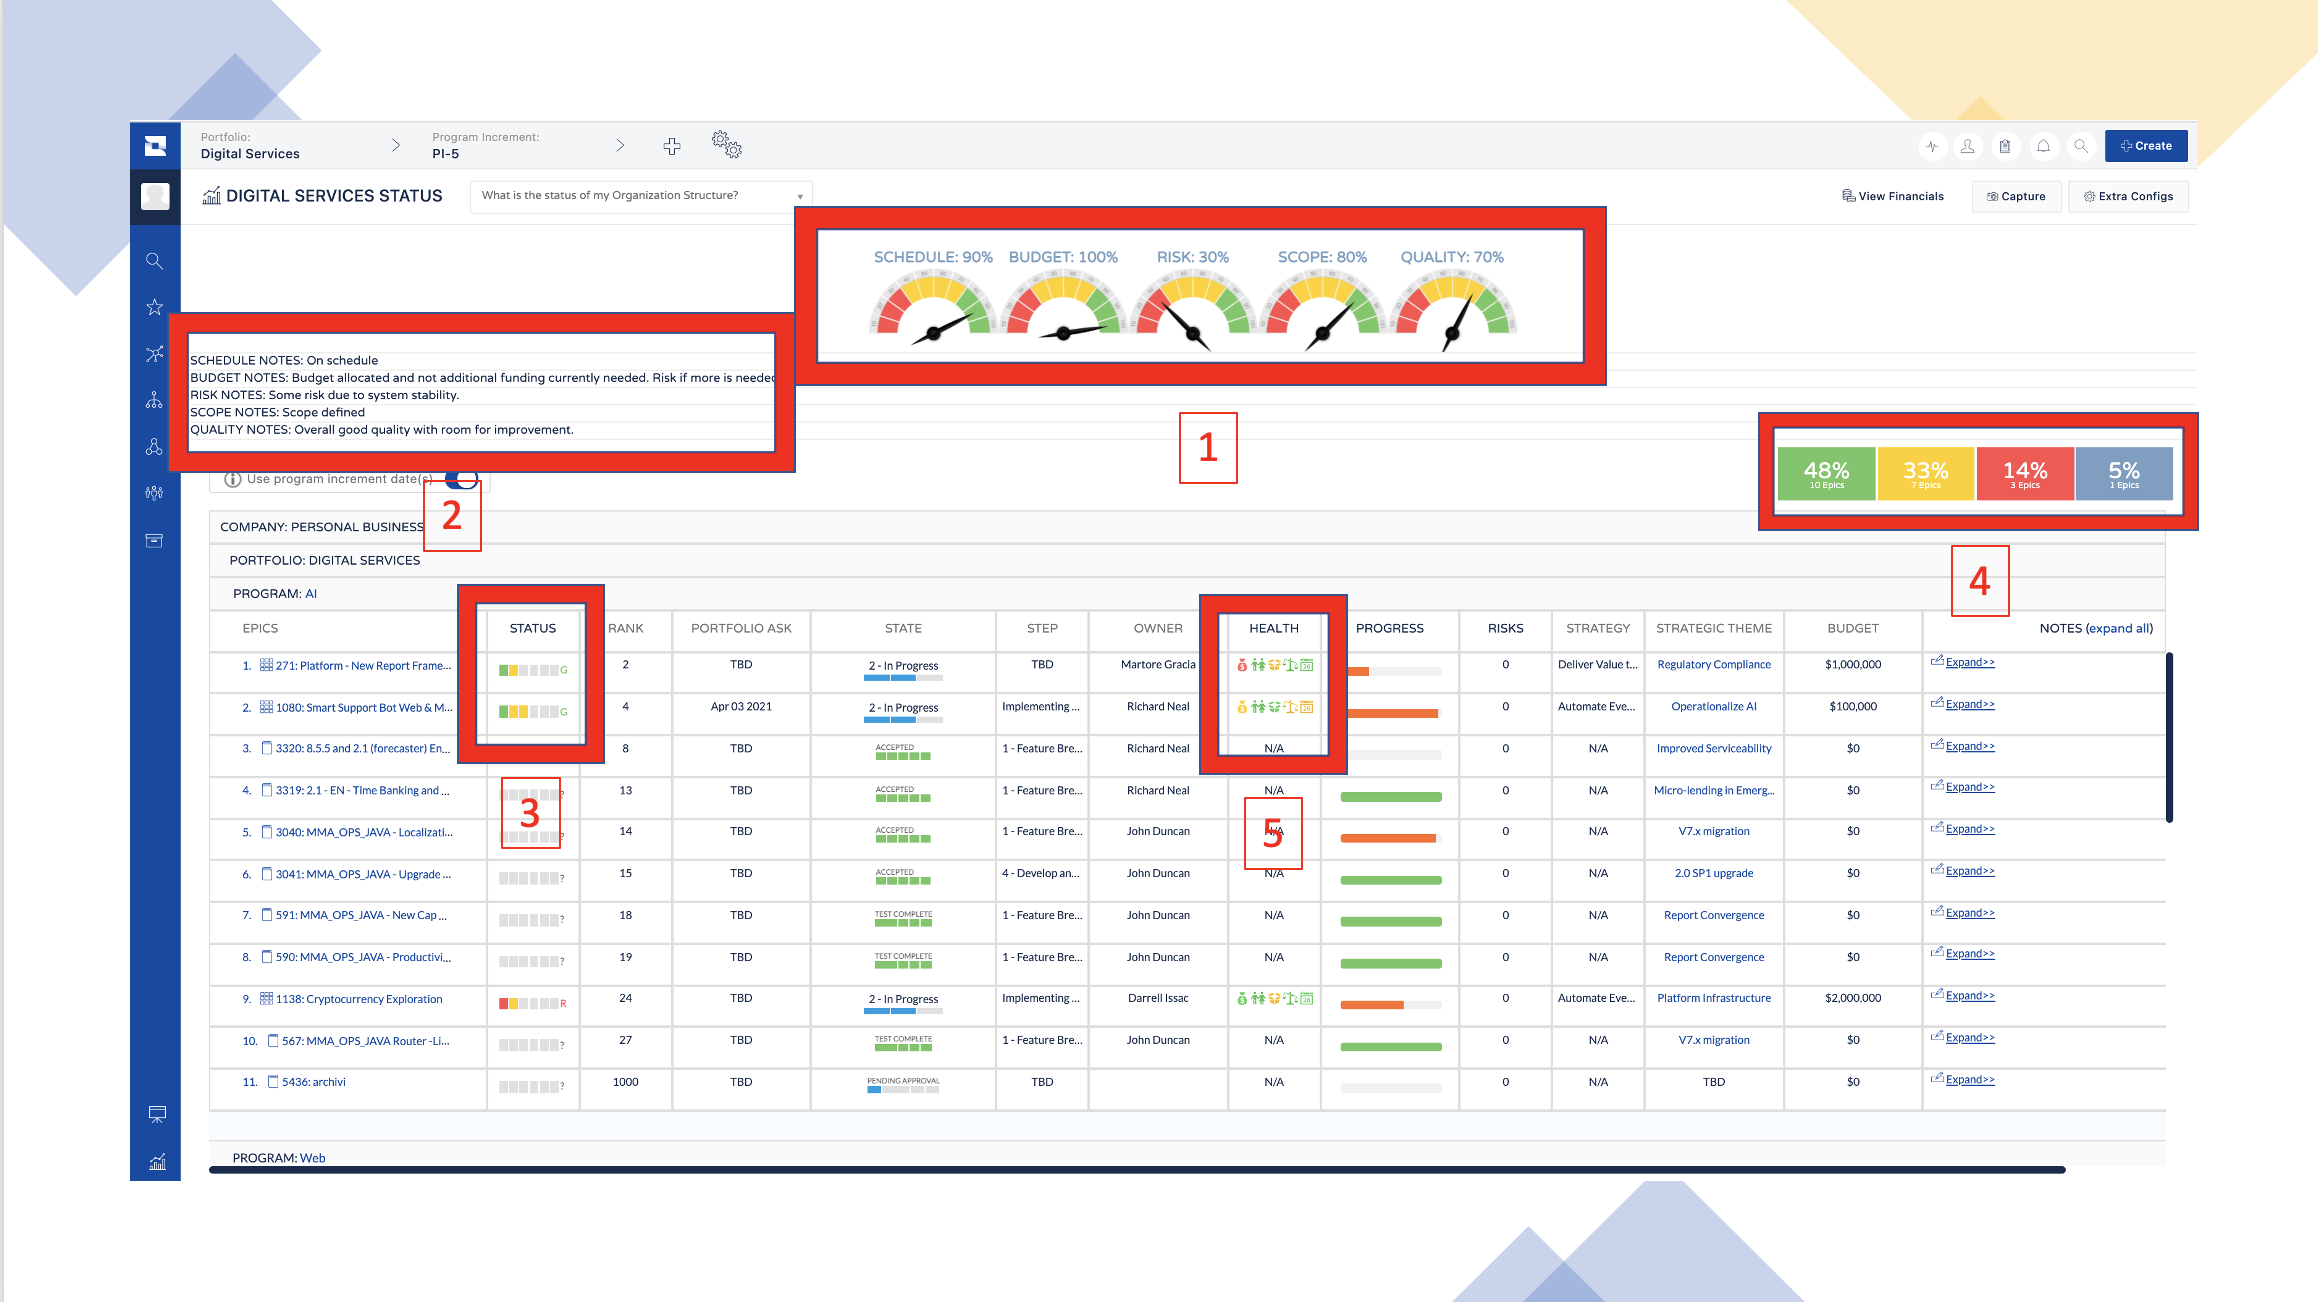Image resolution: width=2318 pixels, height=1302 pixels.
Task: Open the favorites star icon
Action: (x=154, y=307)
